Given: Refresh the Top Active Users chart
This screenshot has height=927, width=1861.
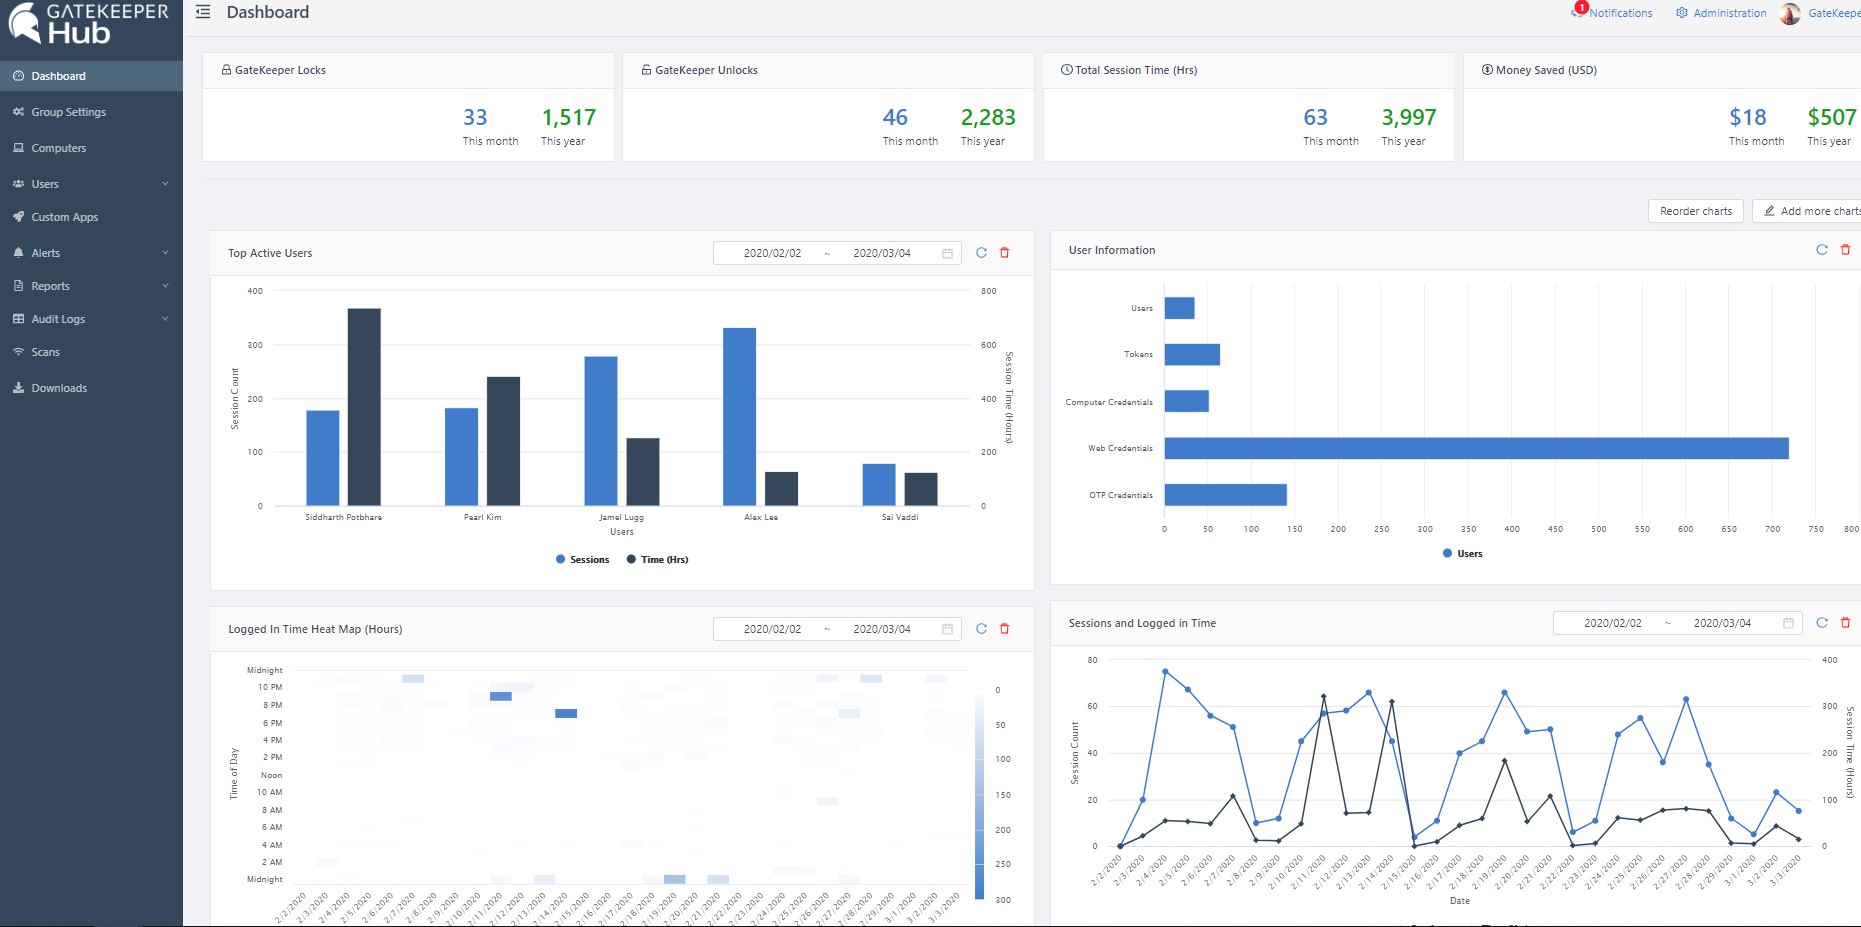Looking at the screenshot, I should click(x=981, y=253).
